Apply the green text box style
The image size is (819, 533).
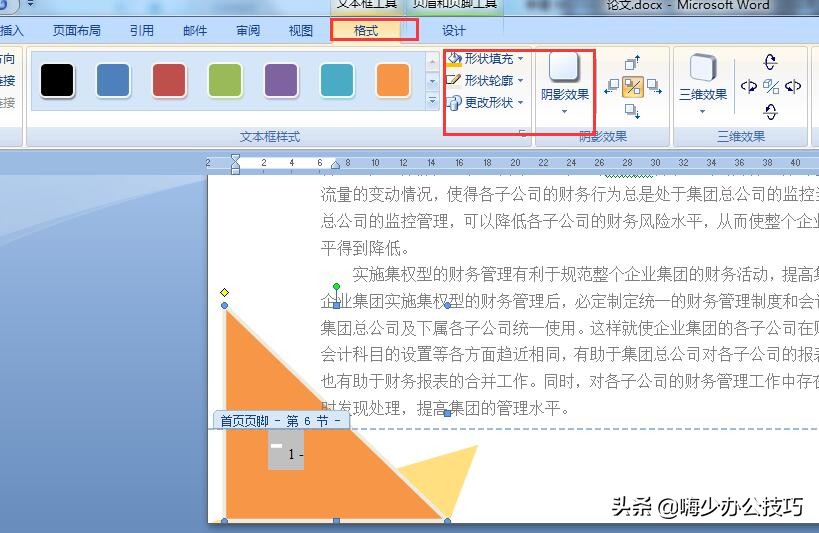(225, 80)
